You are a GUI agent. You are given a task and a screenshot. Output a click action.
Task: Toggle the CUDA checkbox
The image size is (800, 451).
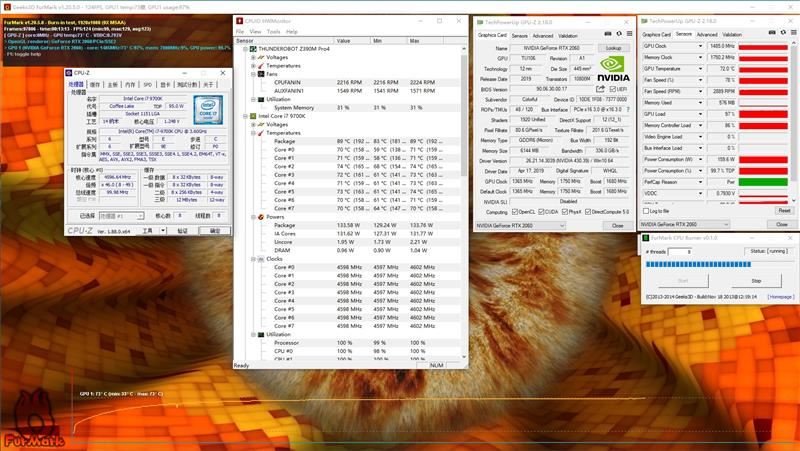pyautogui.click(x=541, y=212)
